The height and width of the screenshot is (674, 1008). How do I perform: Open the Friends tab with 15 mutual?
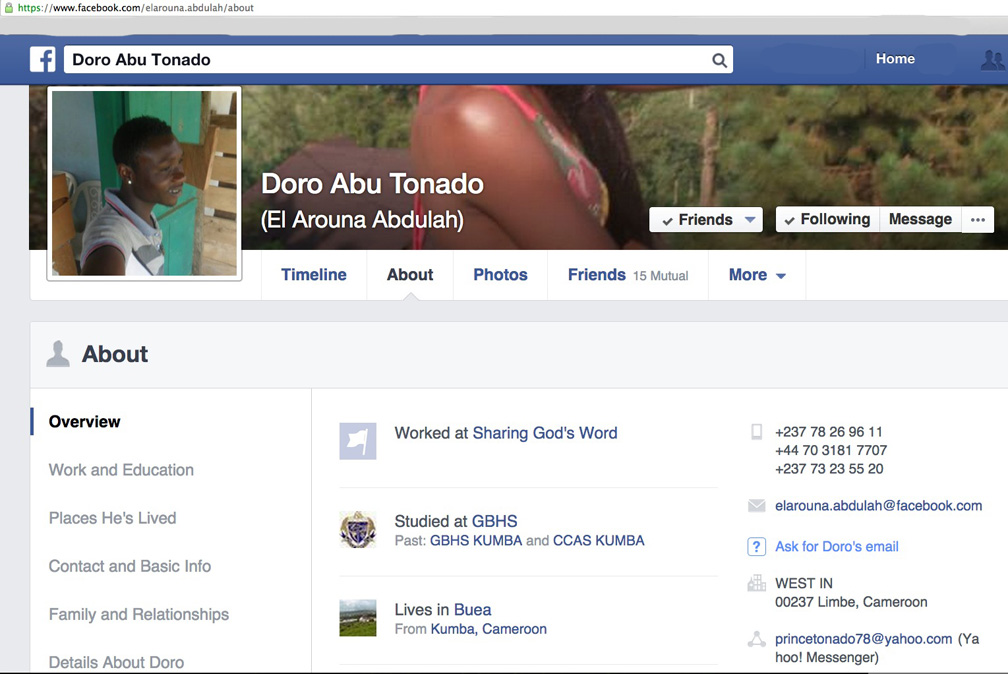(x=627, y=275)
